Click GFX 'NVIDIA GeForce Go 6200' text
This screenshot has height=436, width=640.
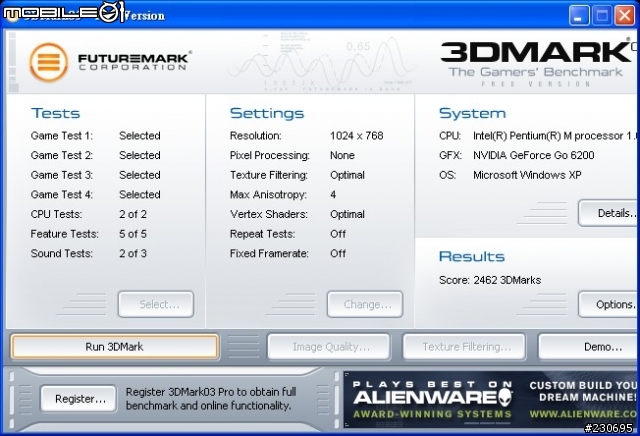[x=533, y=155]
